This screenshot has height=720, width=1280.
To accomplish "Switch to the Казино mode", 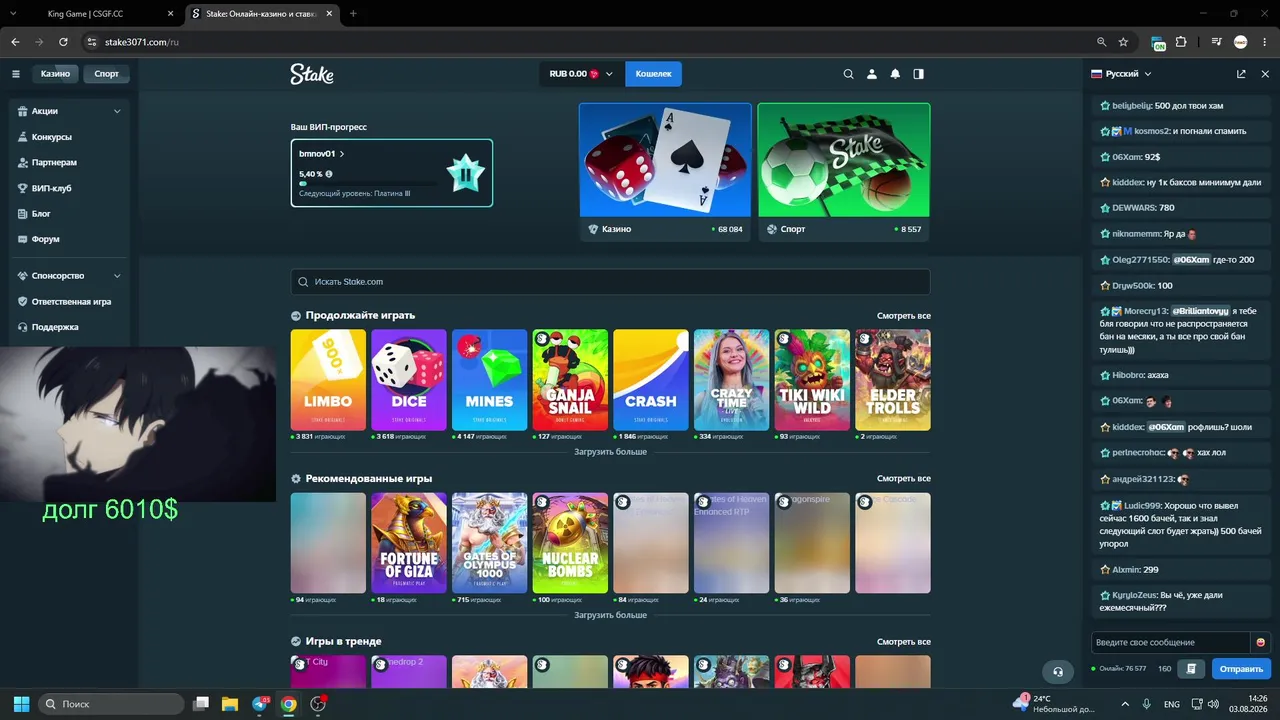I will pyautogui.click(x=55, y=74).
